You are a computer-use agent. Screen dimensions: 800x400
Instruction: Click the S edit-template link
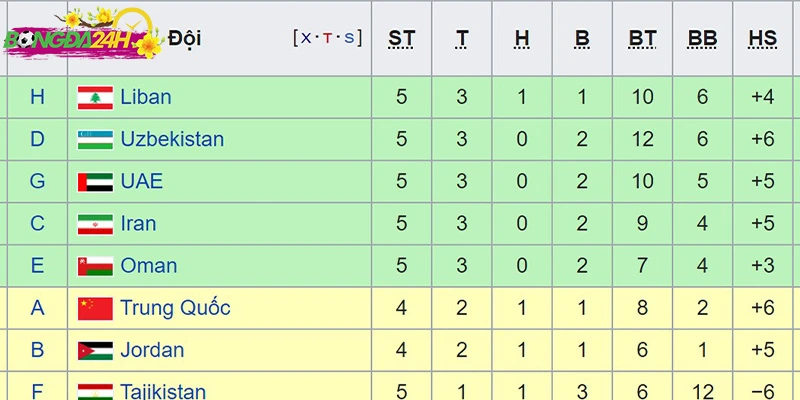tap(349, 38)
